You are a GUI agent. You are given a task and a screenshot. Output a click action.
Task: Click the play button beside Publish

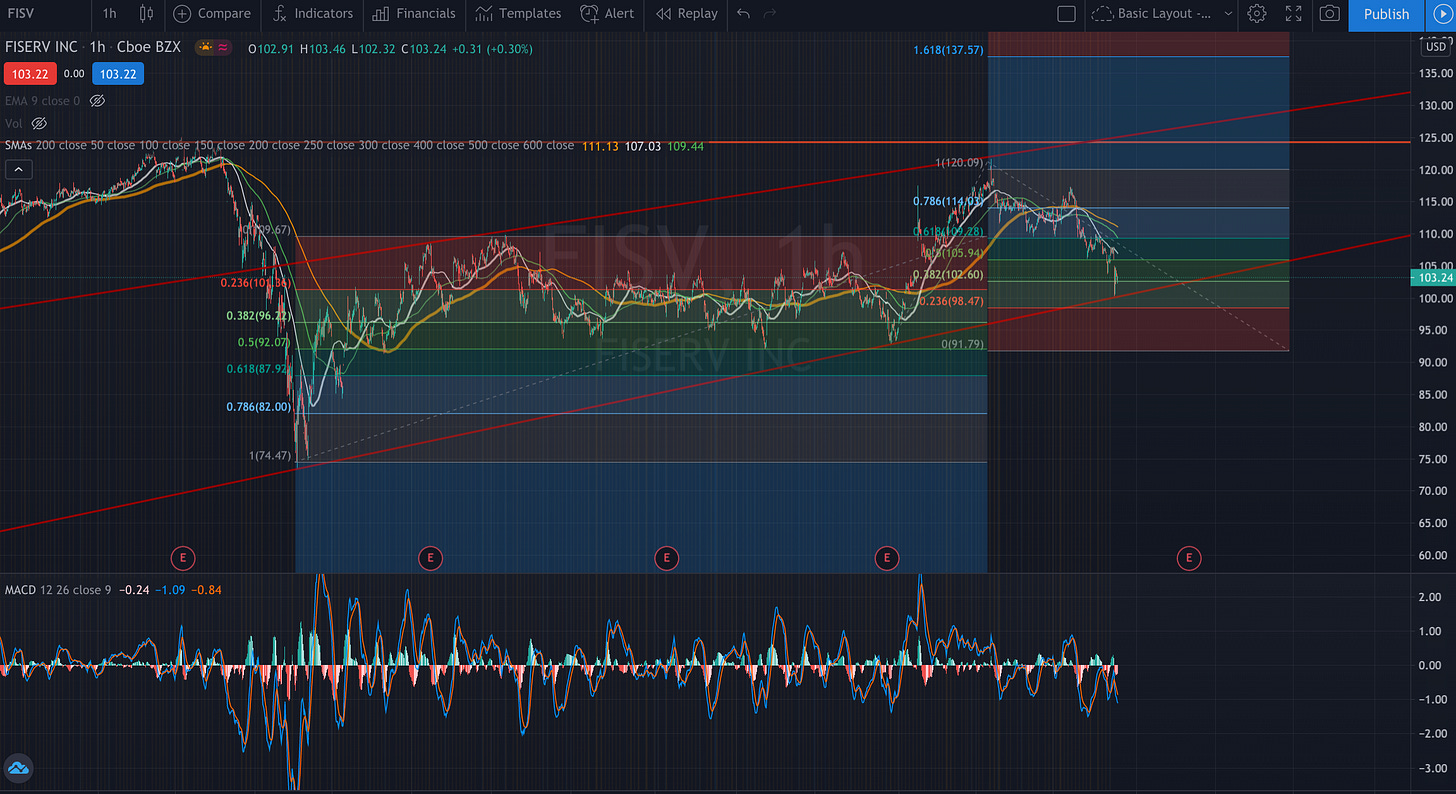1441,14
